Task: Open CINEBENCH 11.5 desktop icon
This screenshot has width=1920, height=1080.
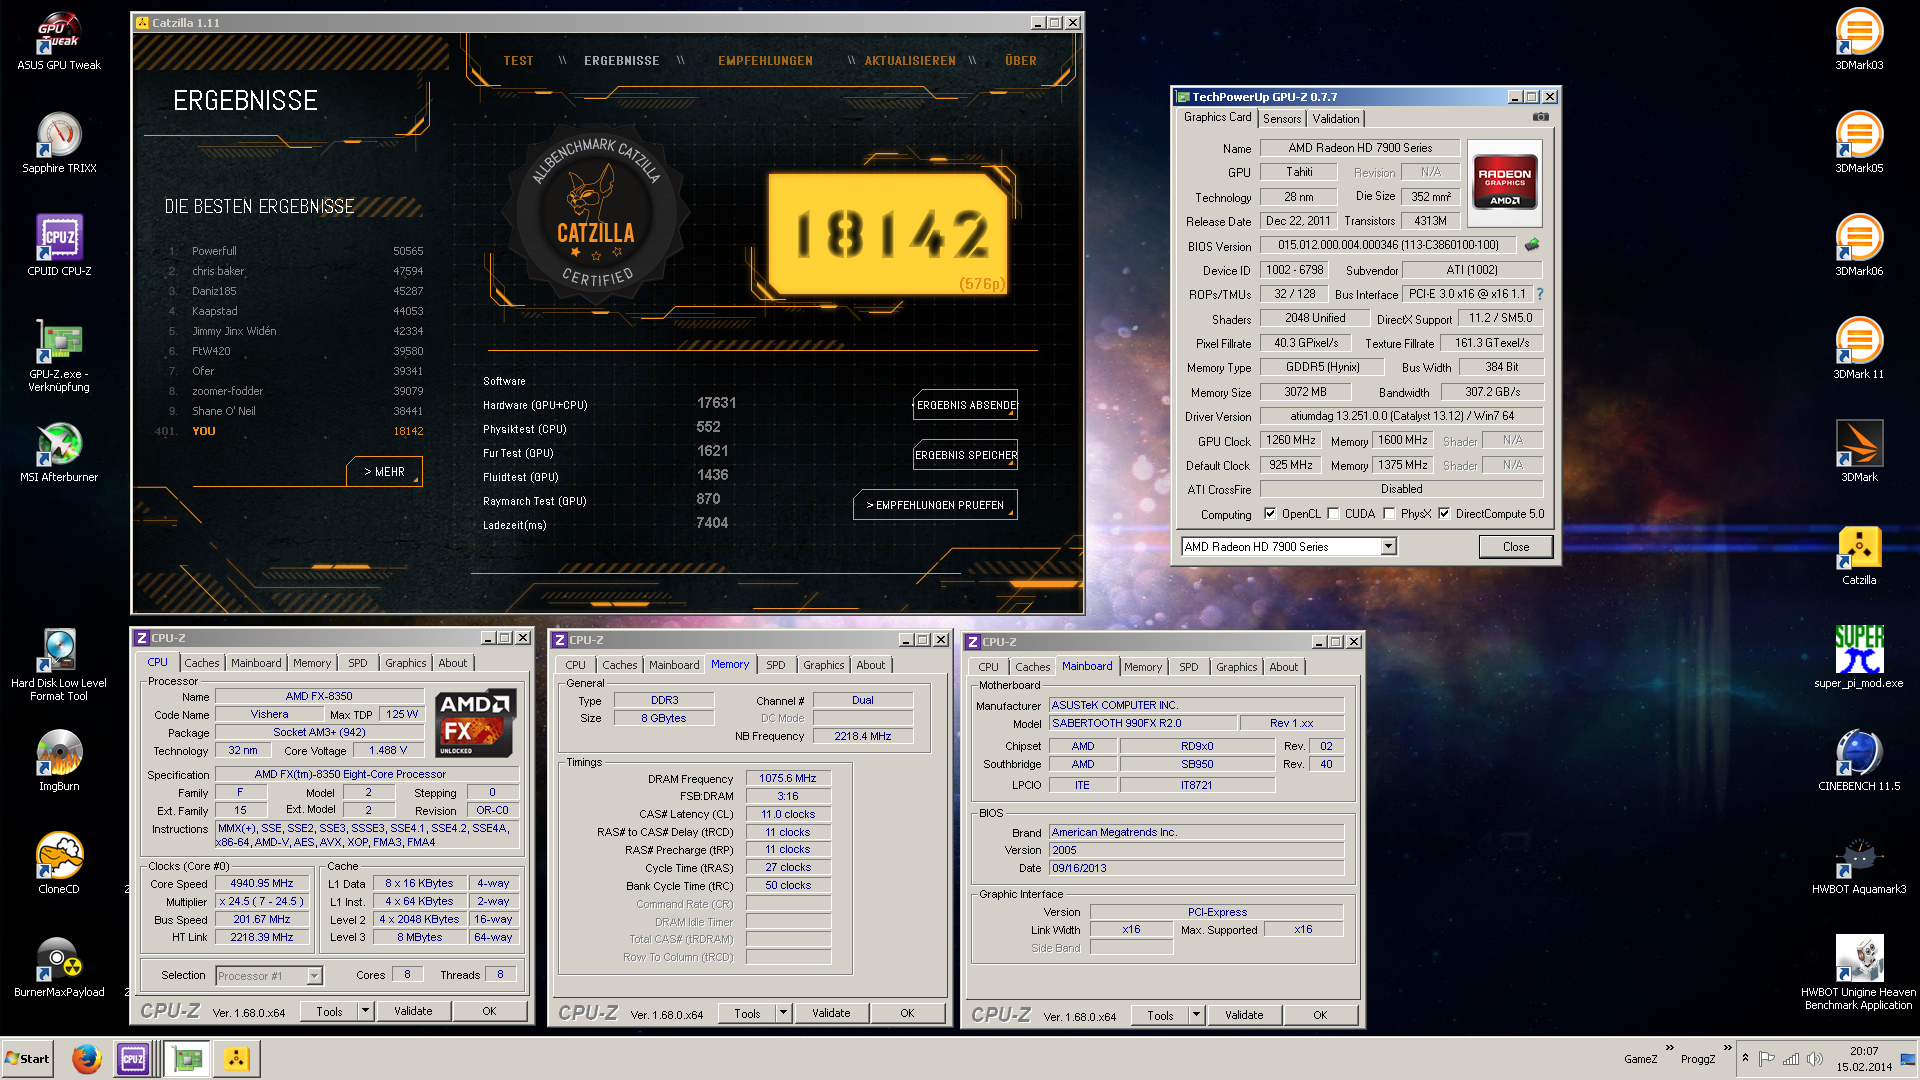Action: pos(1859,761)
